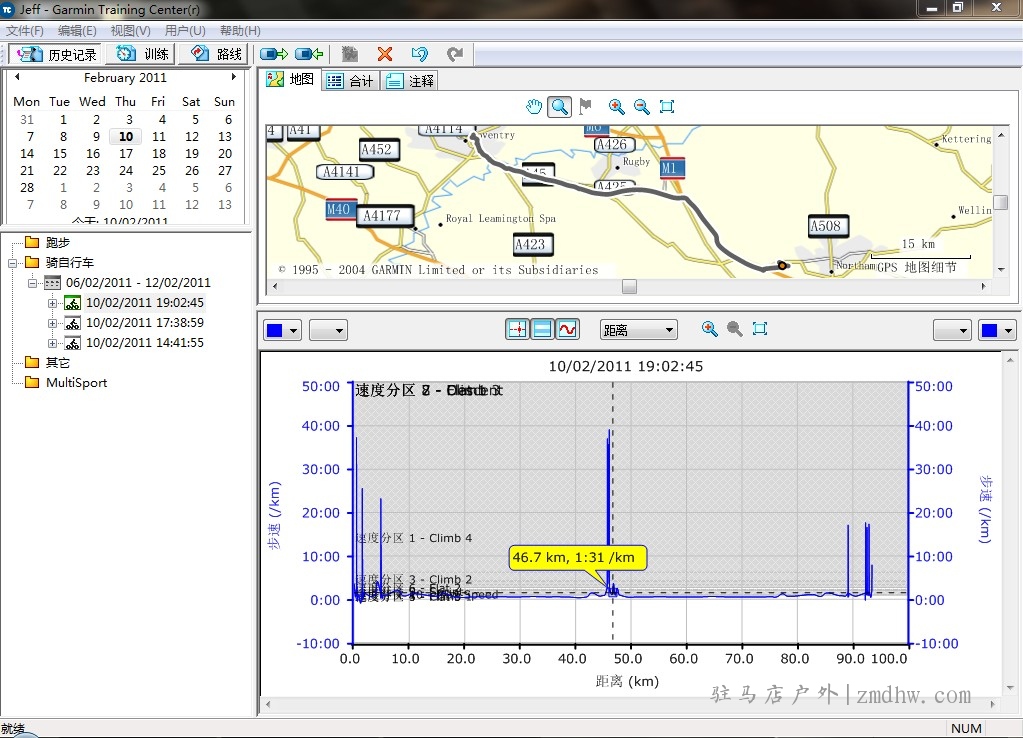
Task: Click the week calendar icon in the tree
Action: 52,283
